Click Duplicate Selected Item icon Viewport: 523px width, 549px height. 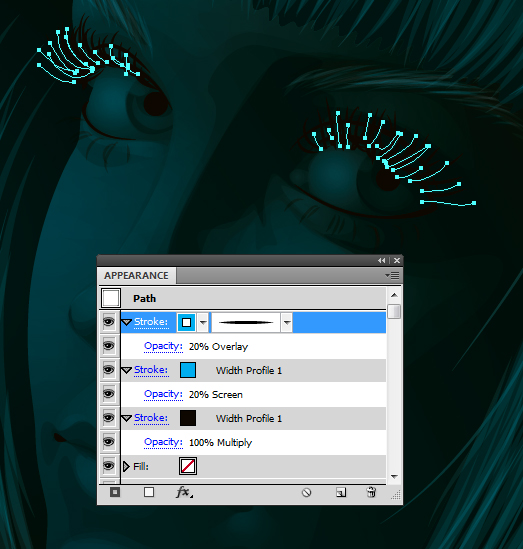[341, 493]
